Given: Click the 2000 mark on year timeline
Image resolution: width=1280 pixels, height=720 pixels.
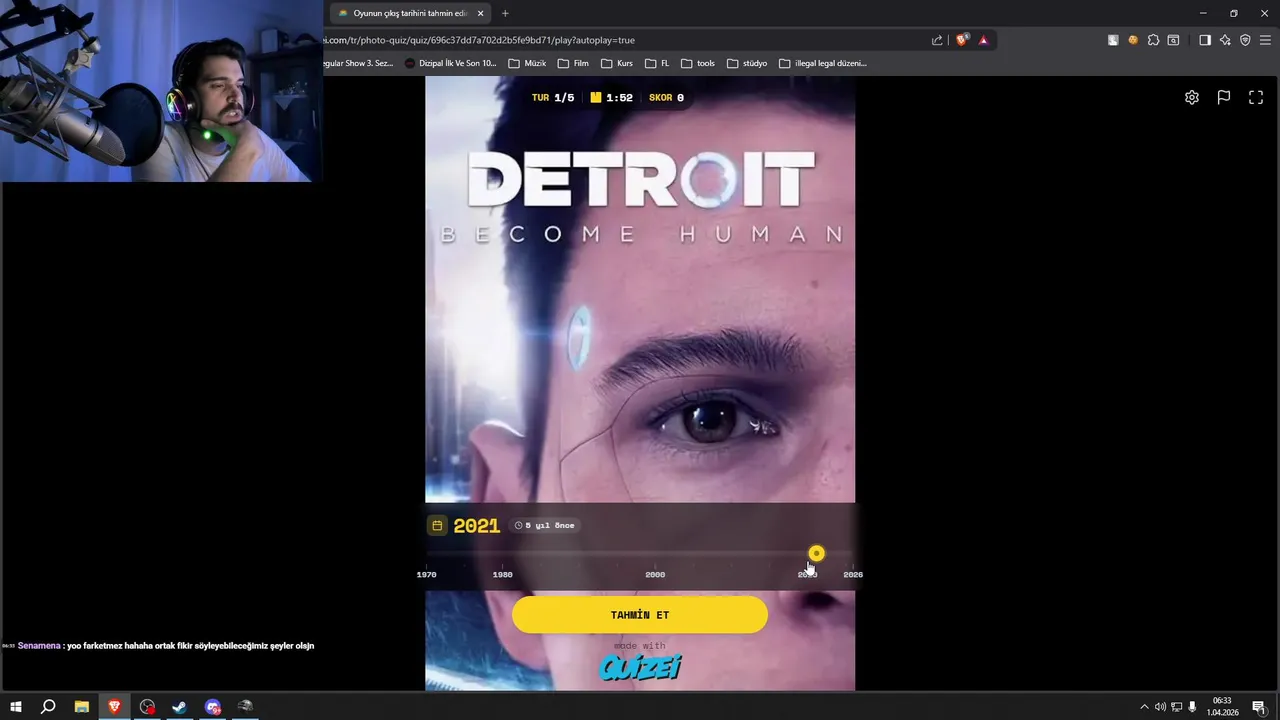Looking at the screenshot, I should pyautogui.click(x=655, y=574).
